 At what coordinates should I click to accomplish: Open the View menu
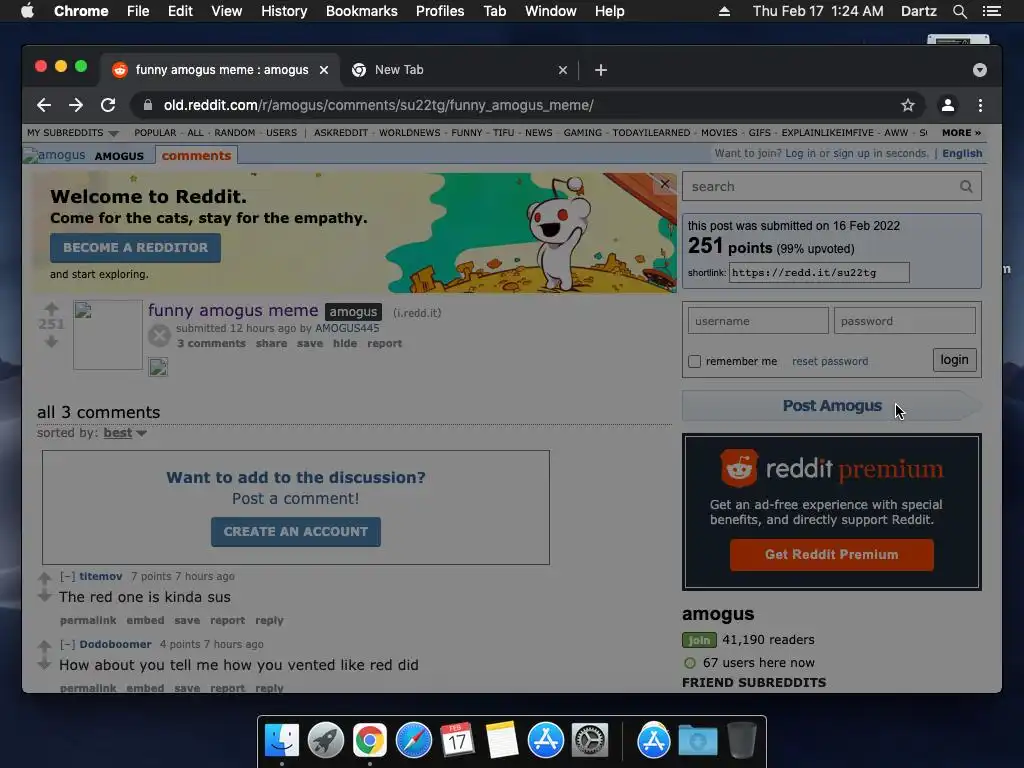226,11
